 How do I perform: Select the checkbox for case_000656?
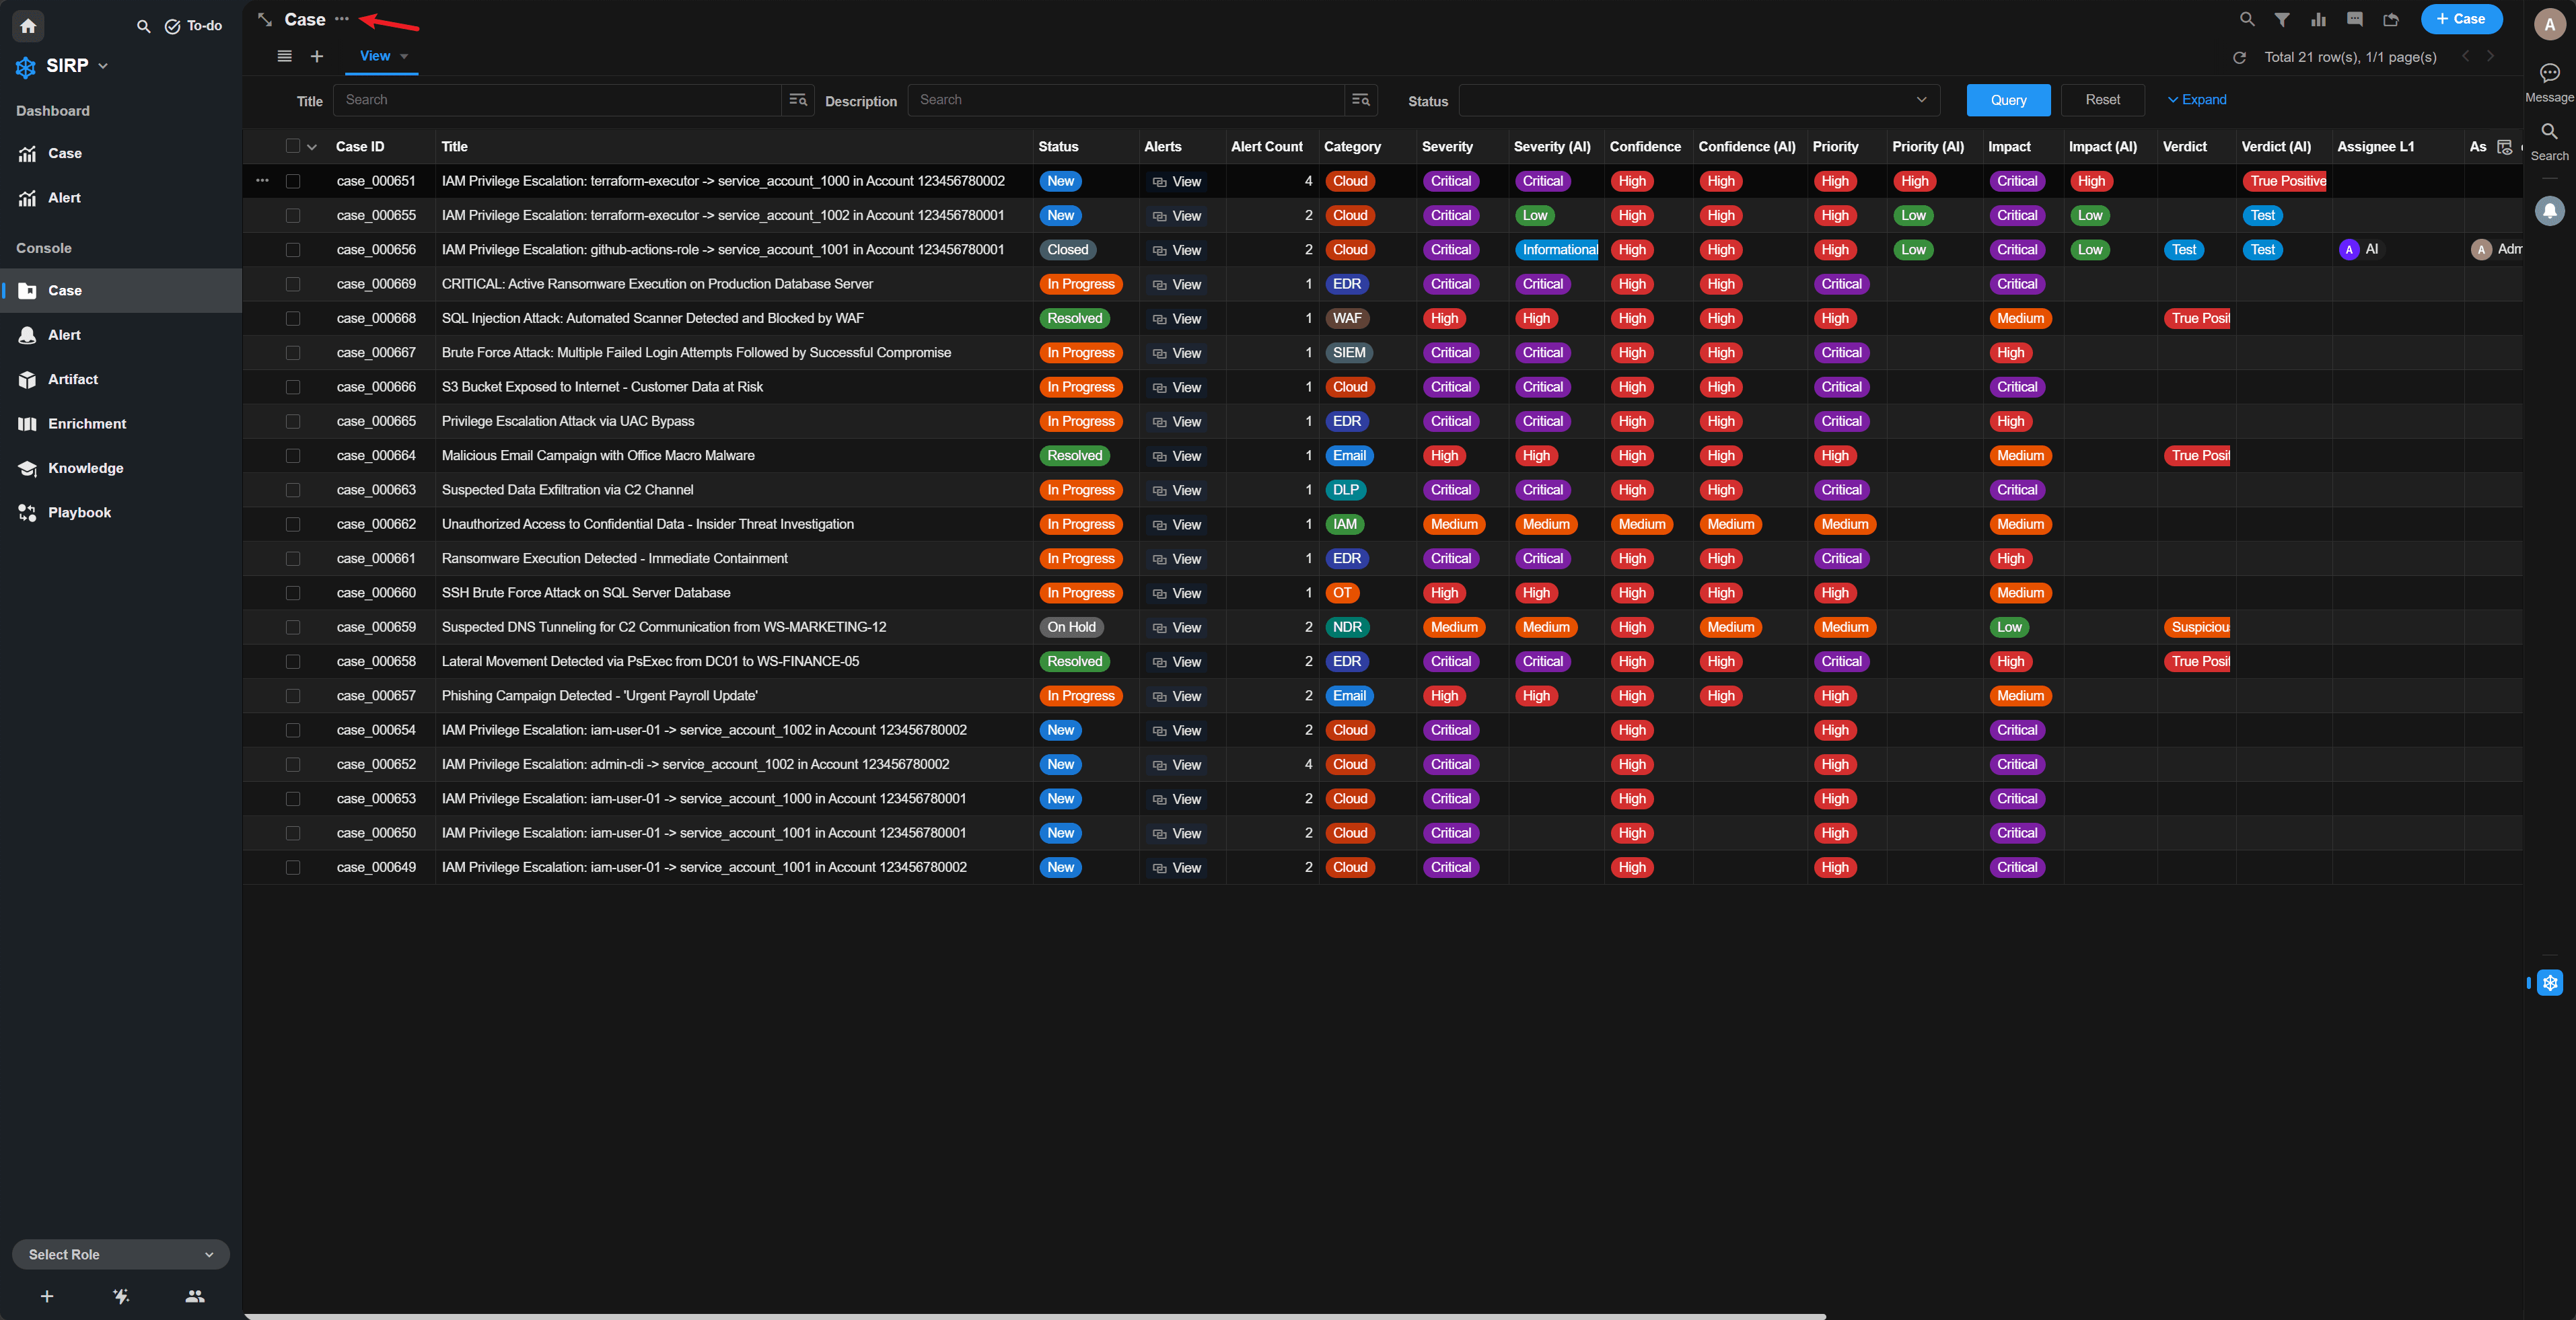(x=293, y=250)
